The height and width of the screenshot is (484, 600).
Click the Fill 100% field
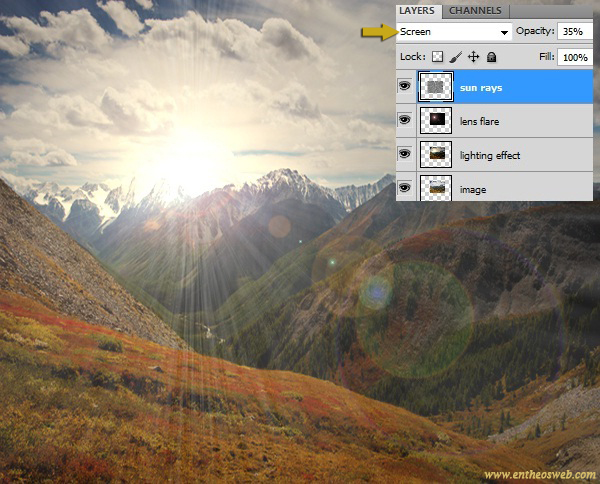(575, 57)
